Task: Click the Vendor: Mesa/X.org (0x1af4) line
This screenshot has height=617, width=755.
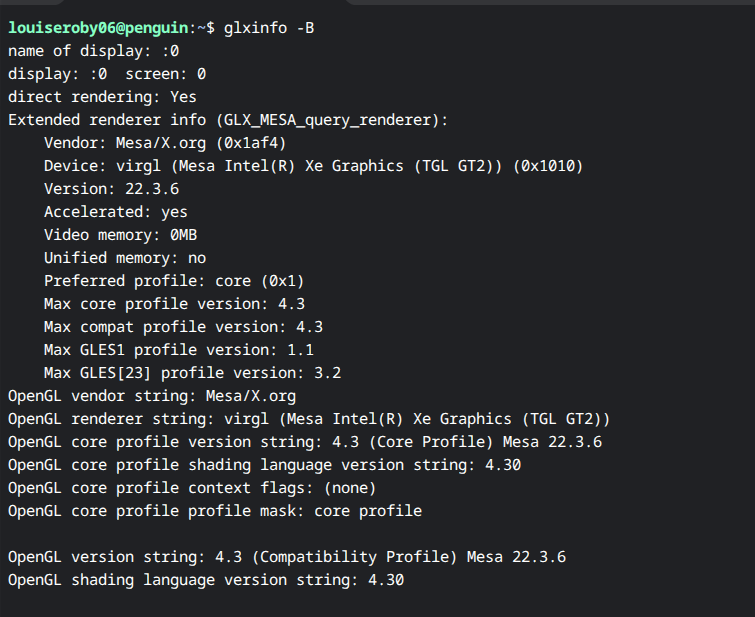Action: click(x=165, y=143)
